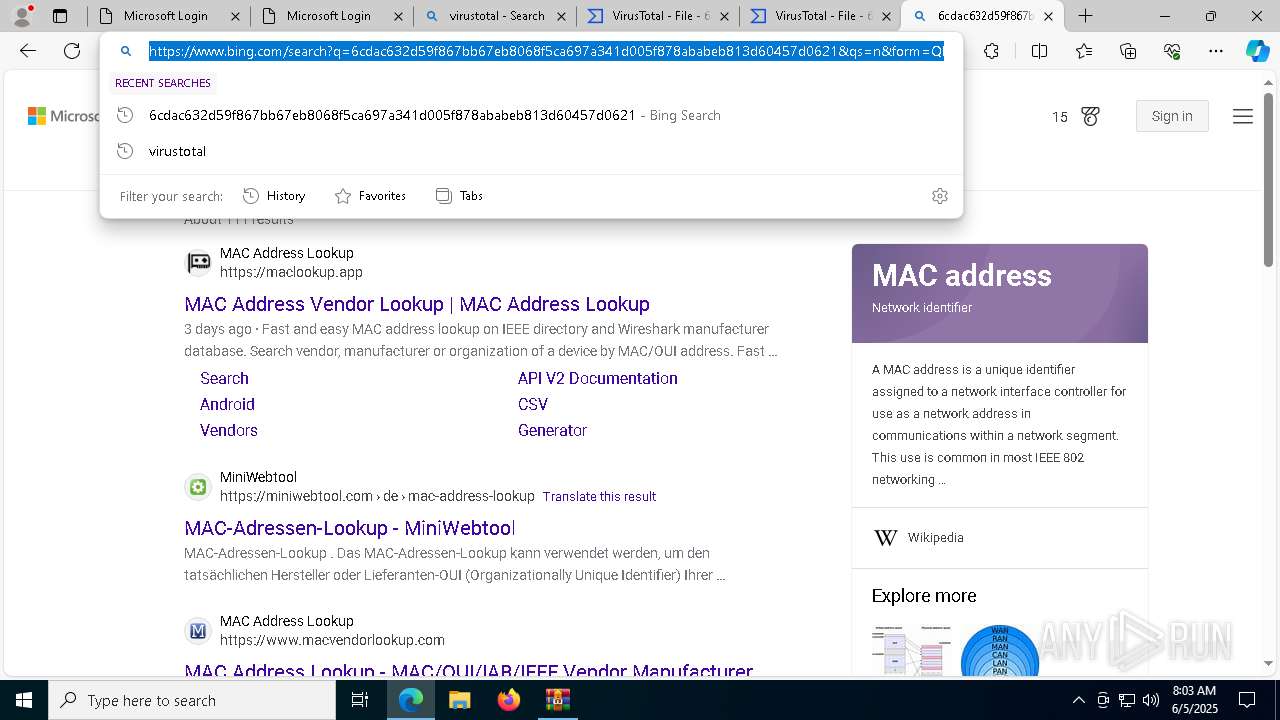Open WinRAR from the taskbar
The height and width of the screenshot is (720, 1280).
tap(557, 700)
